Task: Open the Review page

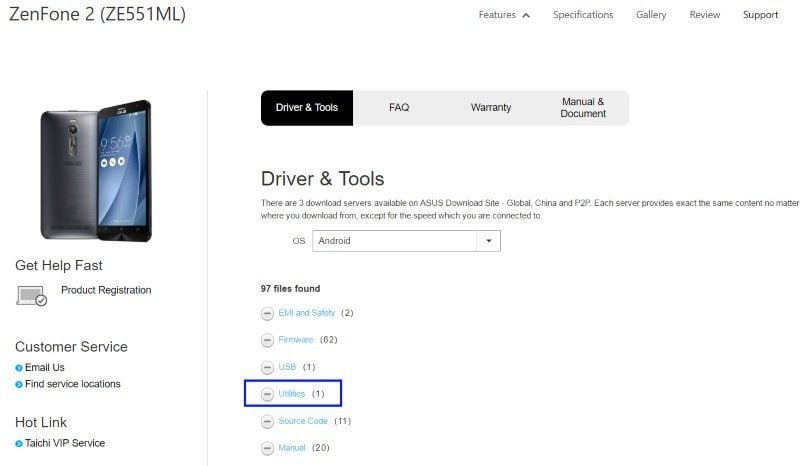Action: pyautogui.click(x=705, y=15)
